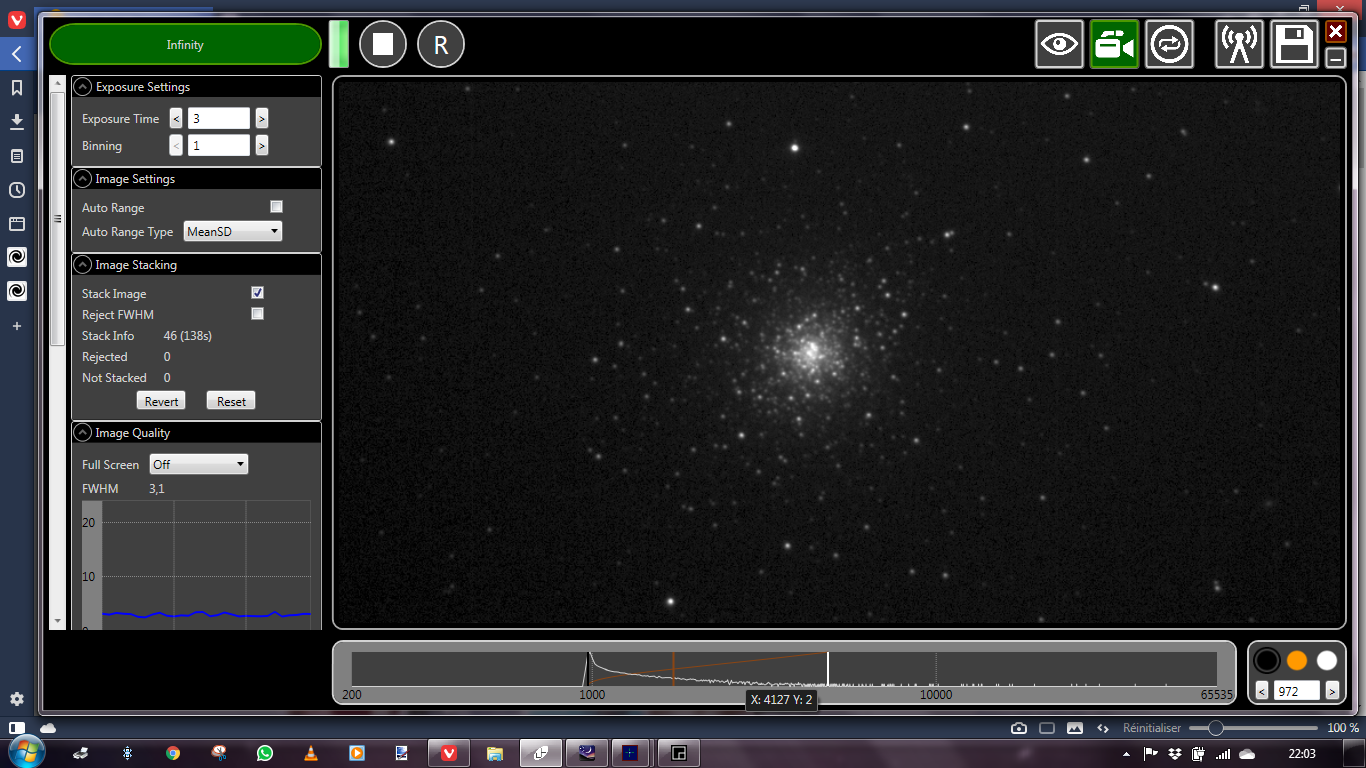Open WhatsApp from the taskbar
This screenshot has height=768, width=1366.
pyautogui.click(x=264, y=753)
